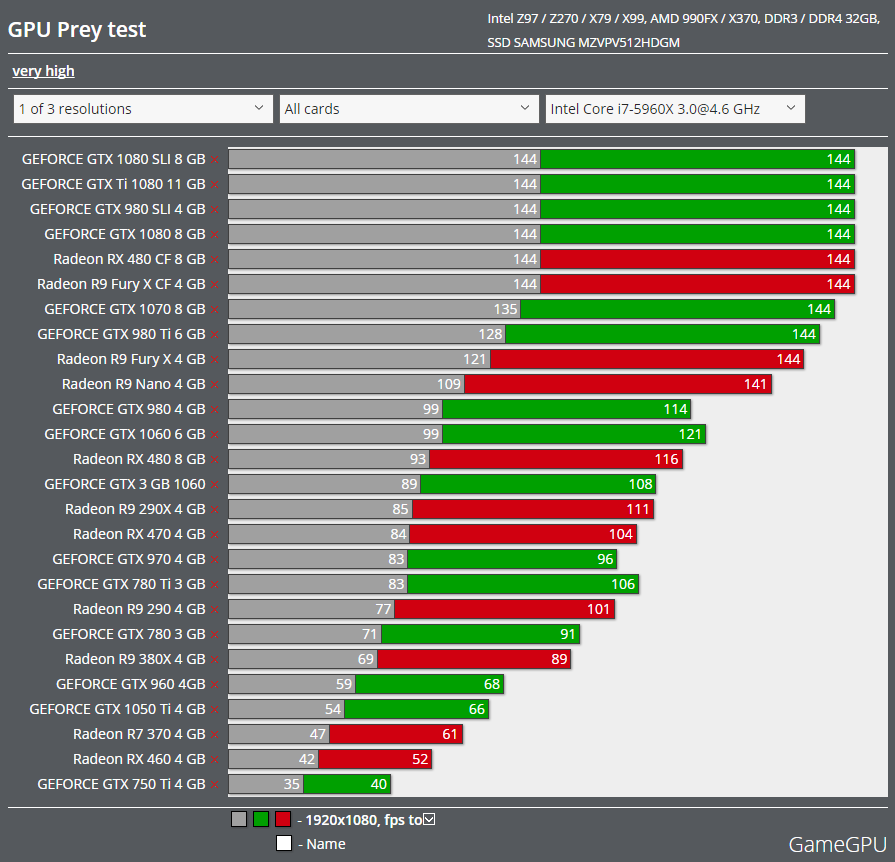Click the "Name" legend label
Screen dimensions: 895x862
(x=326, y=844)
